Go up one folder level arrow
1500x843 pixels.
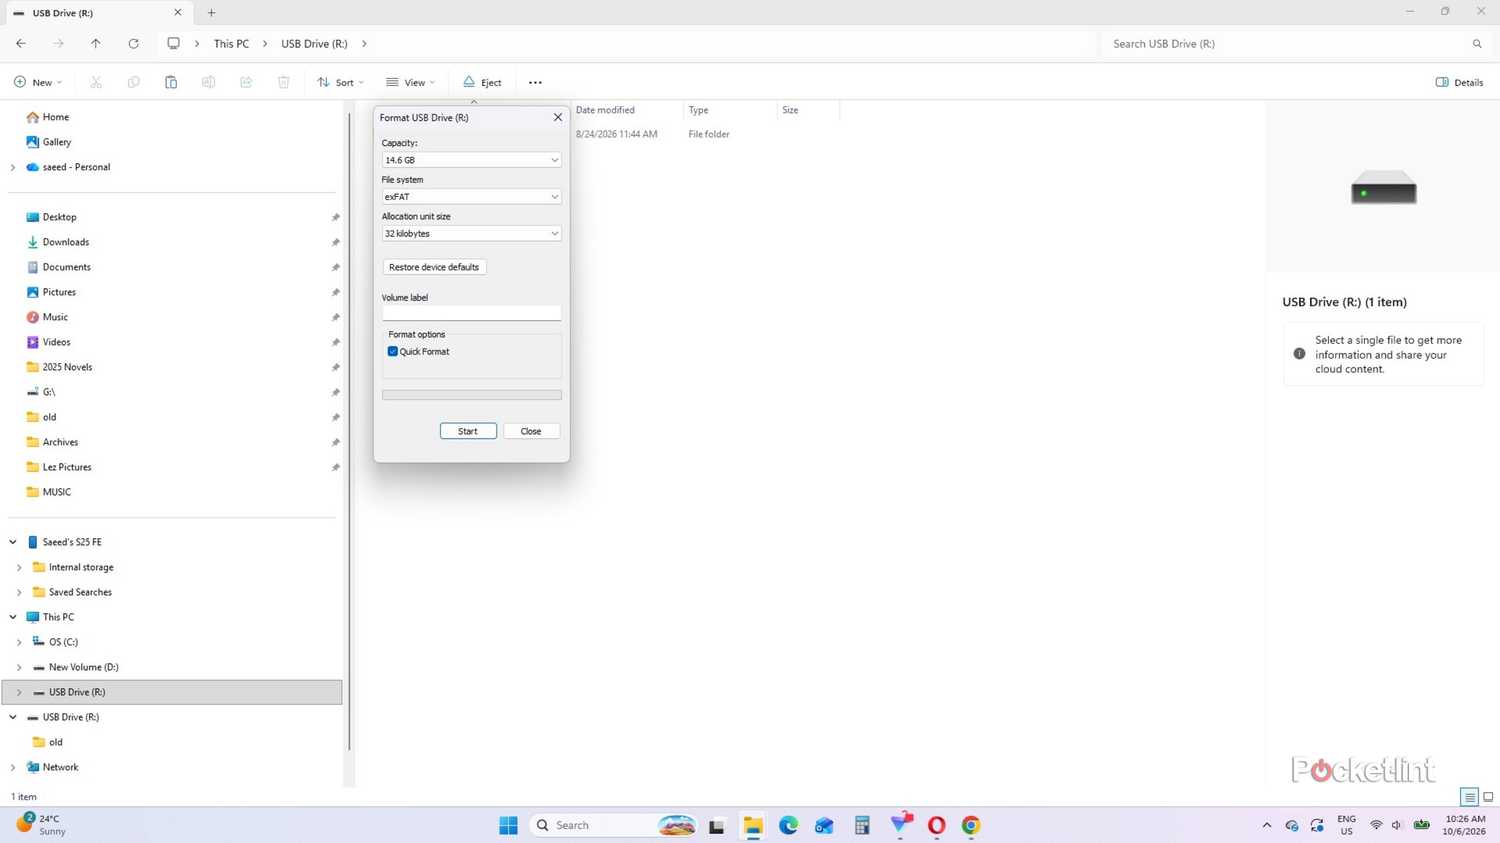pos(96,44)
